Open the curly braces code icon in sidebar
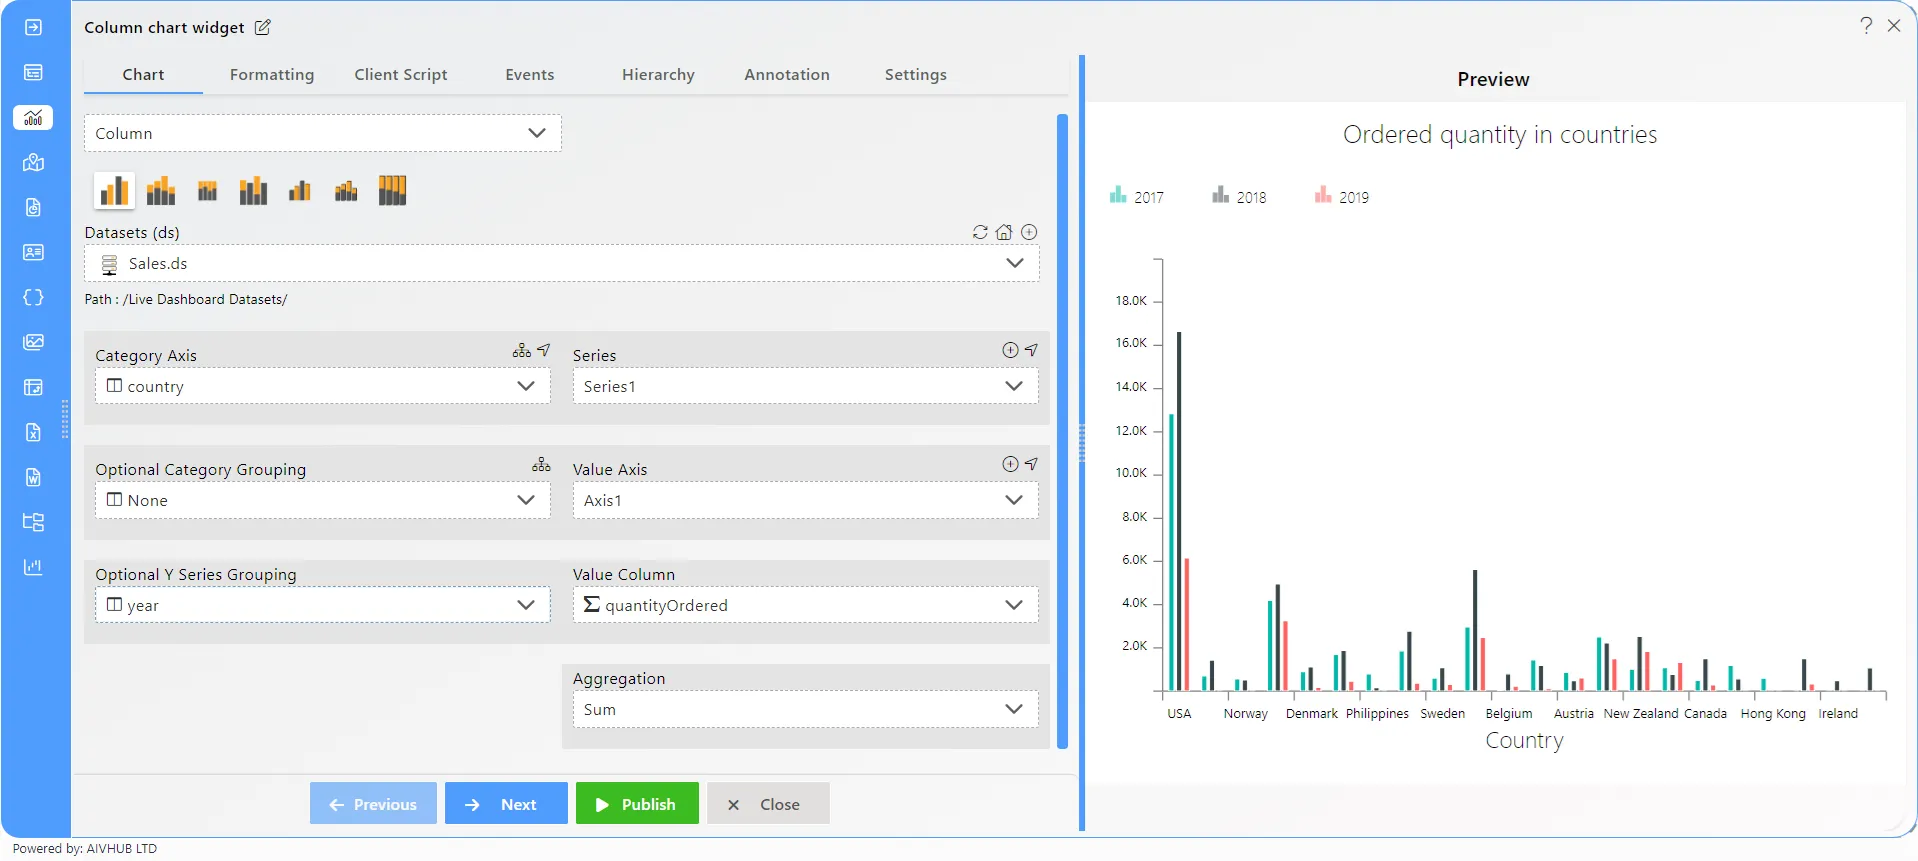Viewport: 1918px width, 861px height. pyautogui.click(x=33, y=297)
